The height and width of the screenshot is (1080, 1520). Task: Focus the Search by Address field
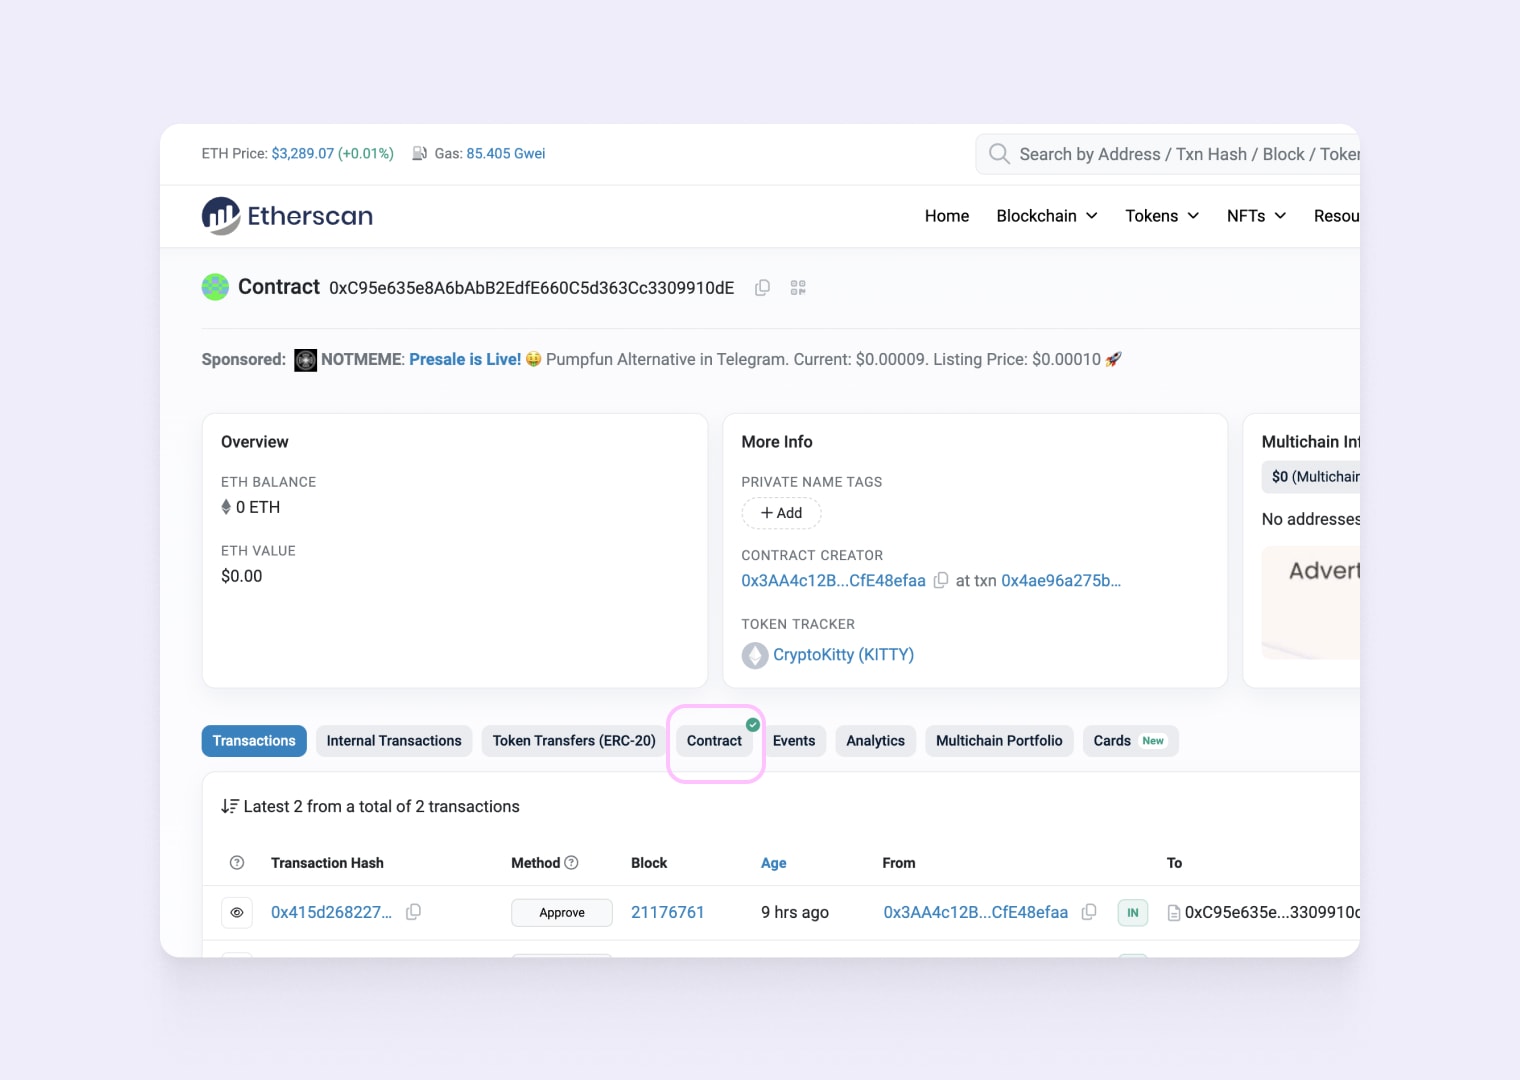(1168, 154)
